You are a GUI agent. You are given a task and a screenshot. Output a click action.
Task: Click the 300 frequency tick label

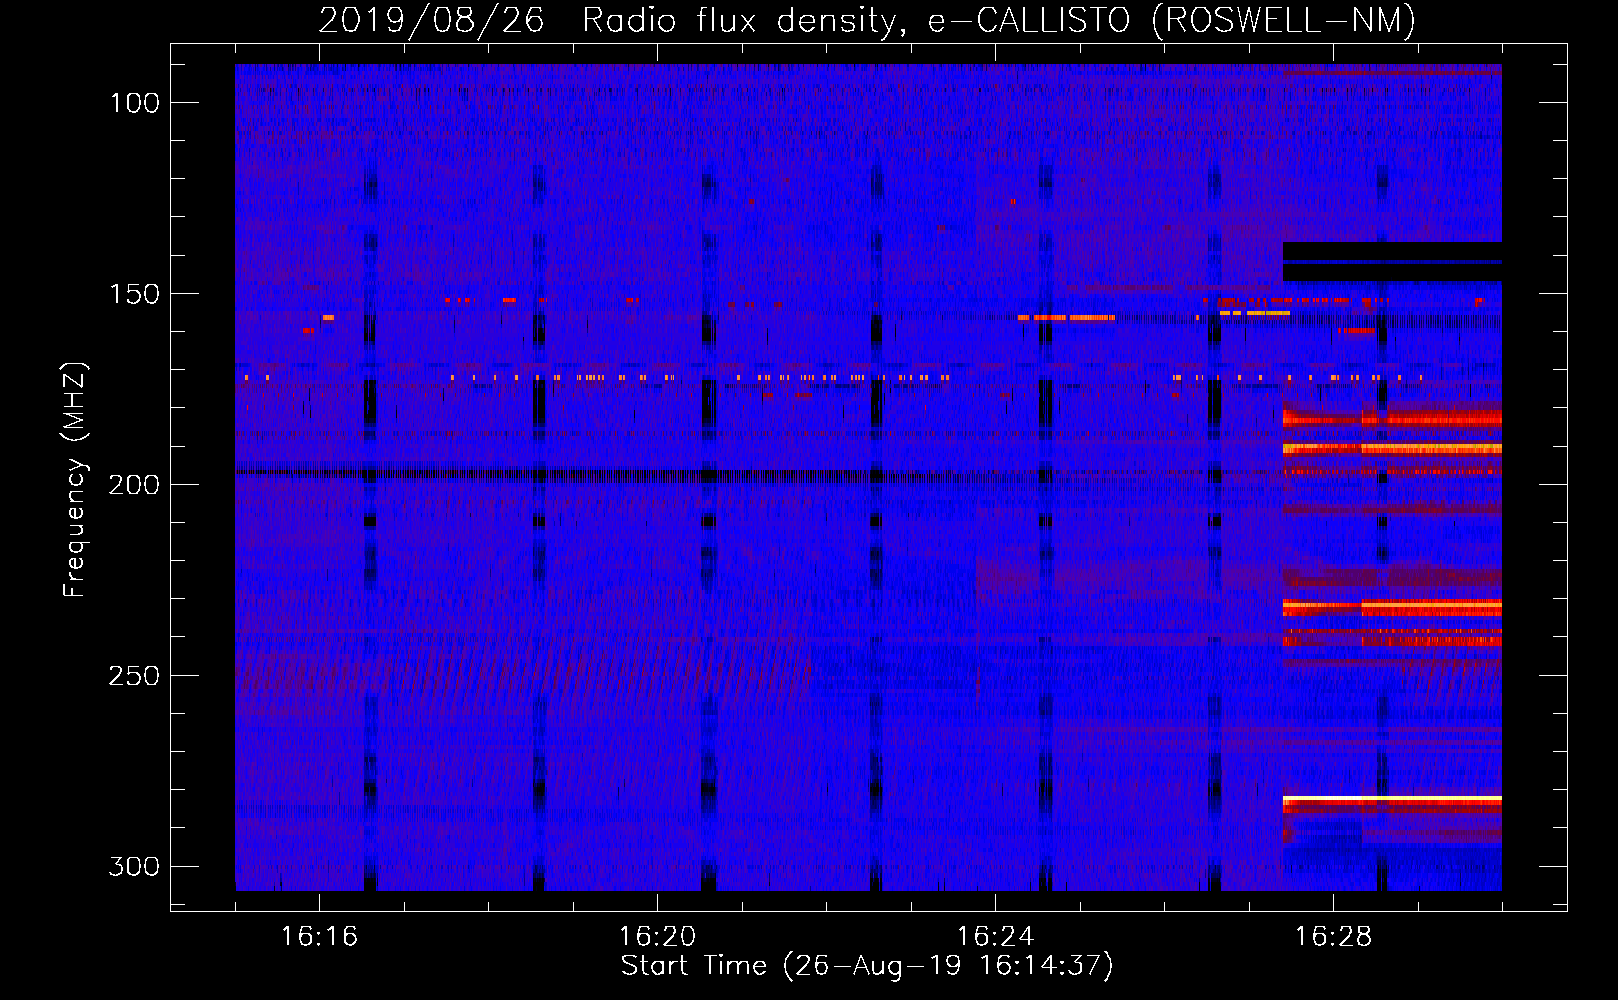pos(134,866)
